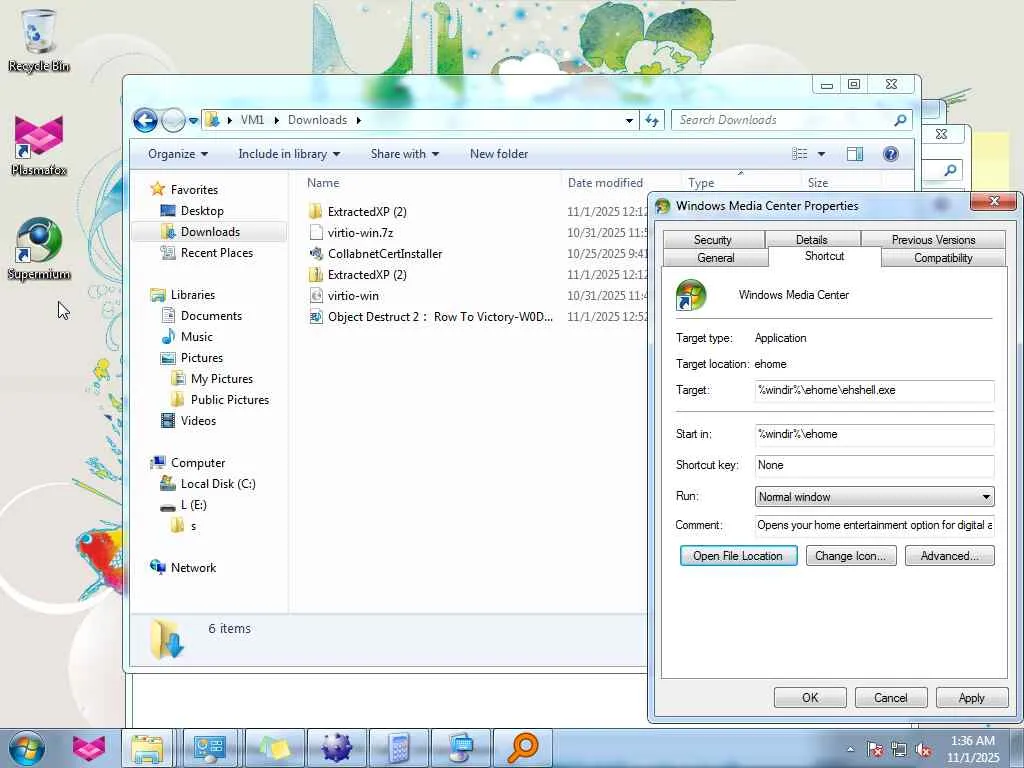The image size is (1024, 768).
Task: Click the search magnifier in Search Downloads
Action: click(x=900, y=120)
